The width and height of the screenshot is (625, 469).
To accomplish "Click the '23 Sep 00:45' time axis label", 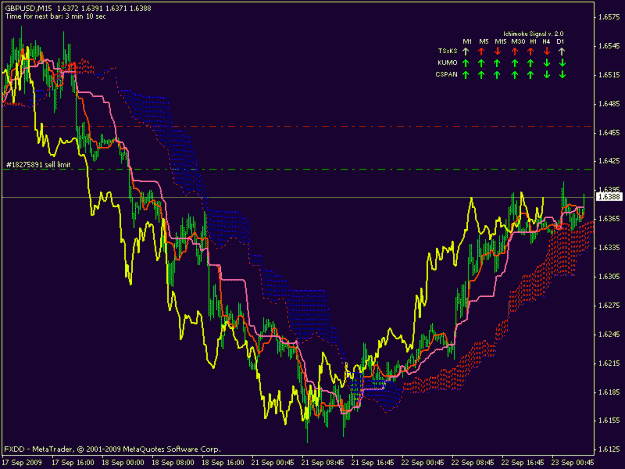I will 573,463.
